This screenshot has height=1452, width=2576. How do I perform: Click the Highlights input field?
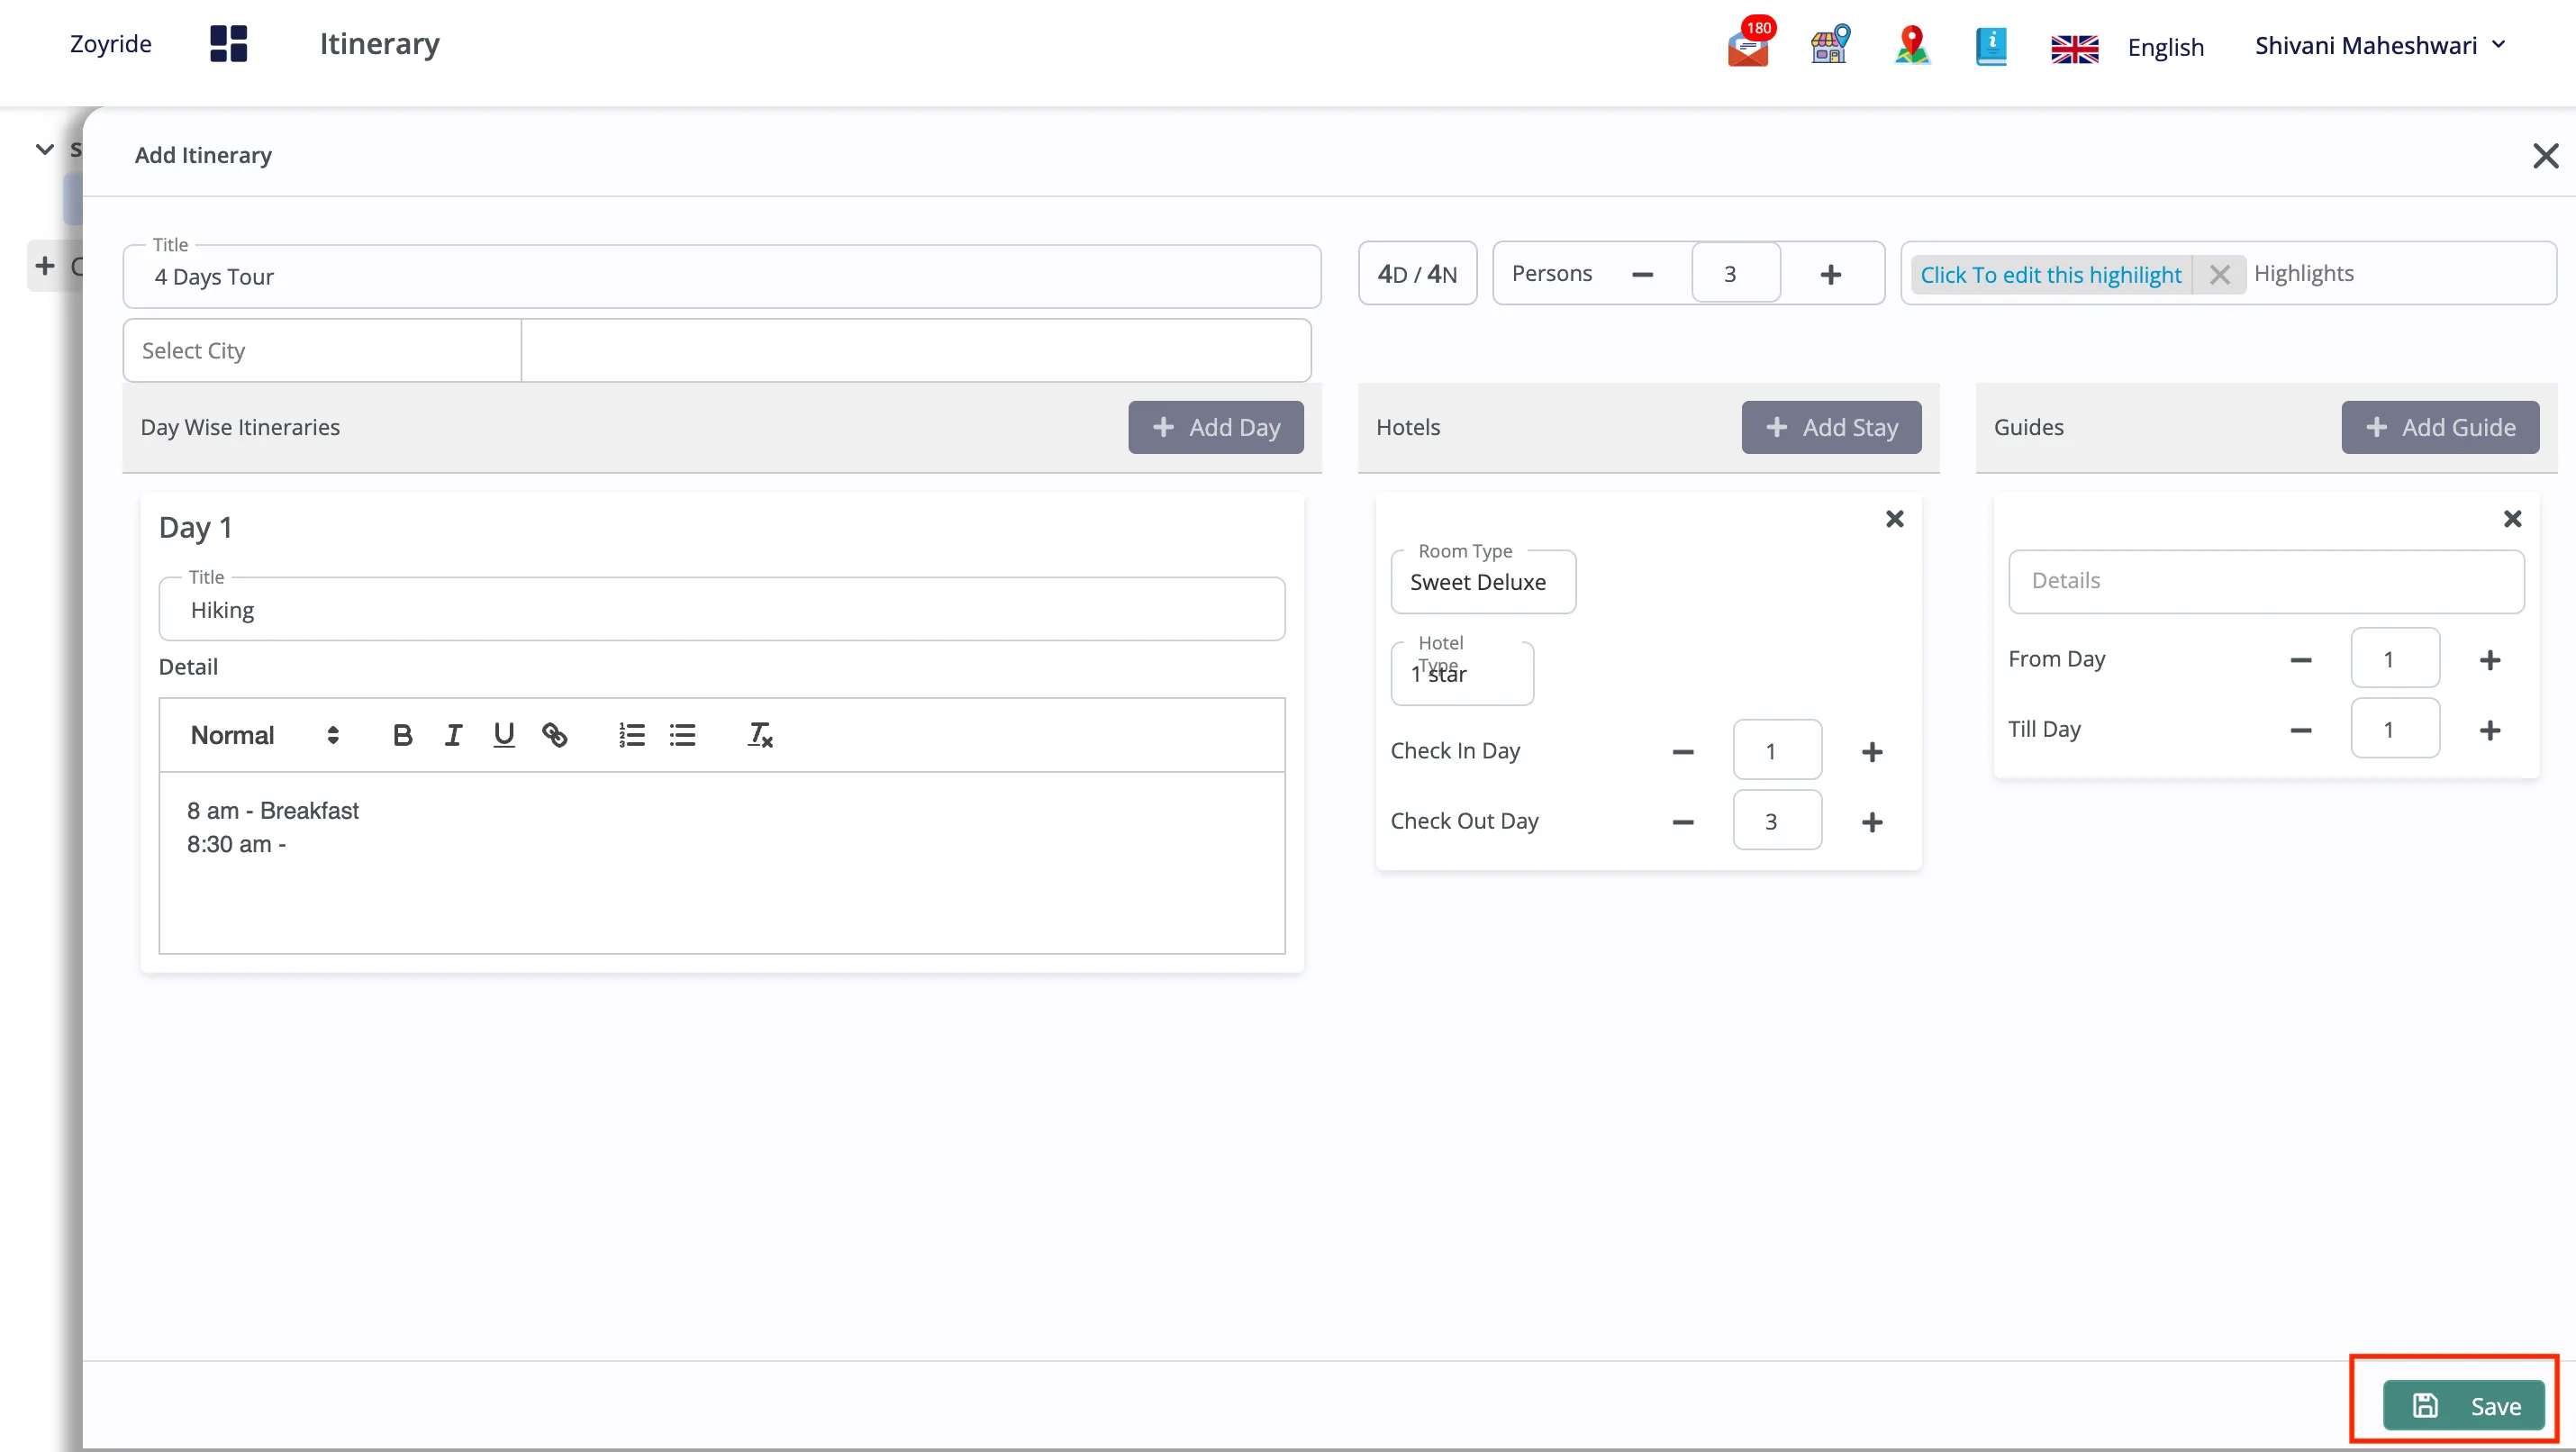[x=2399, y=273]
